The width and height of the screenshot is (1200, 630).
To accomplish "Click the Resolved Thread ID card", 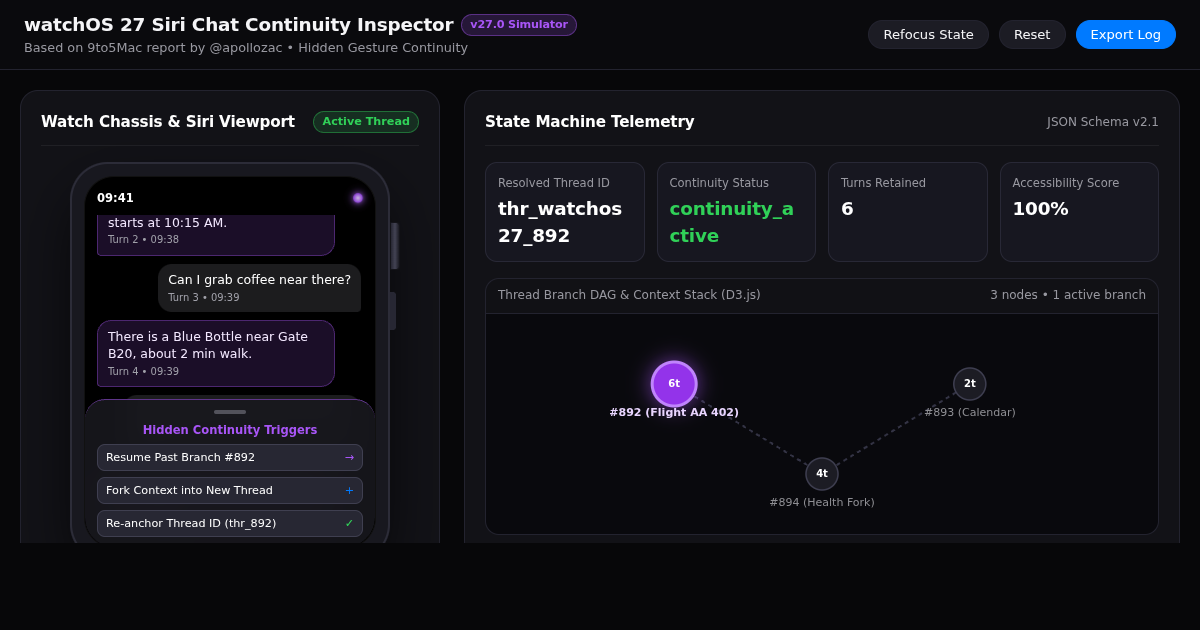I will coord(565,212).
